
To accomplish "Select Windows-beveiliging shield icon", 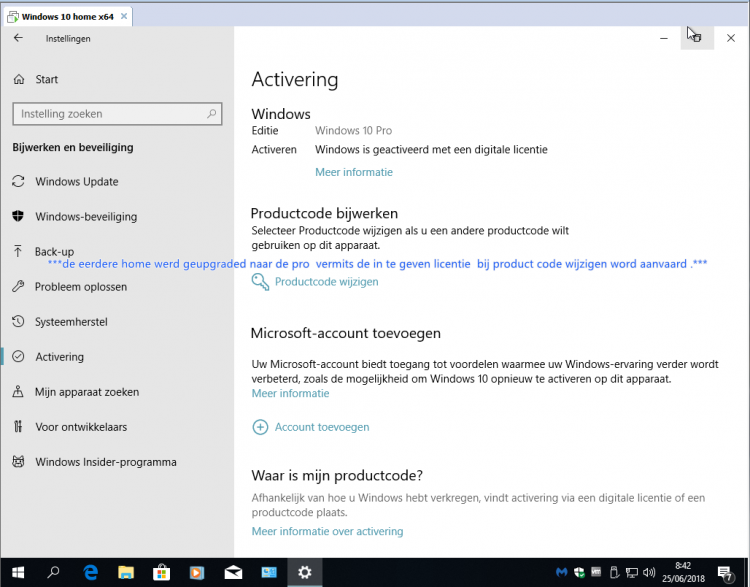I will point(18,217).
